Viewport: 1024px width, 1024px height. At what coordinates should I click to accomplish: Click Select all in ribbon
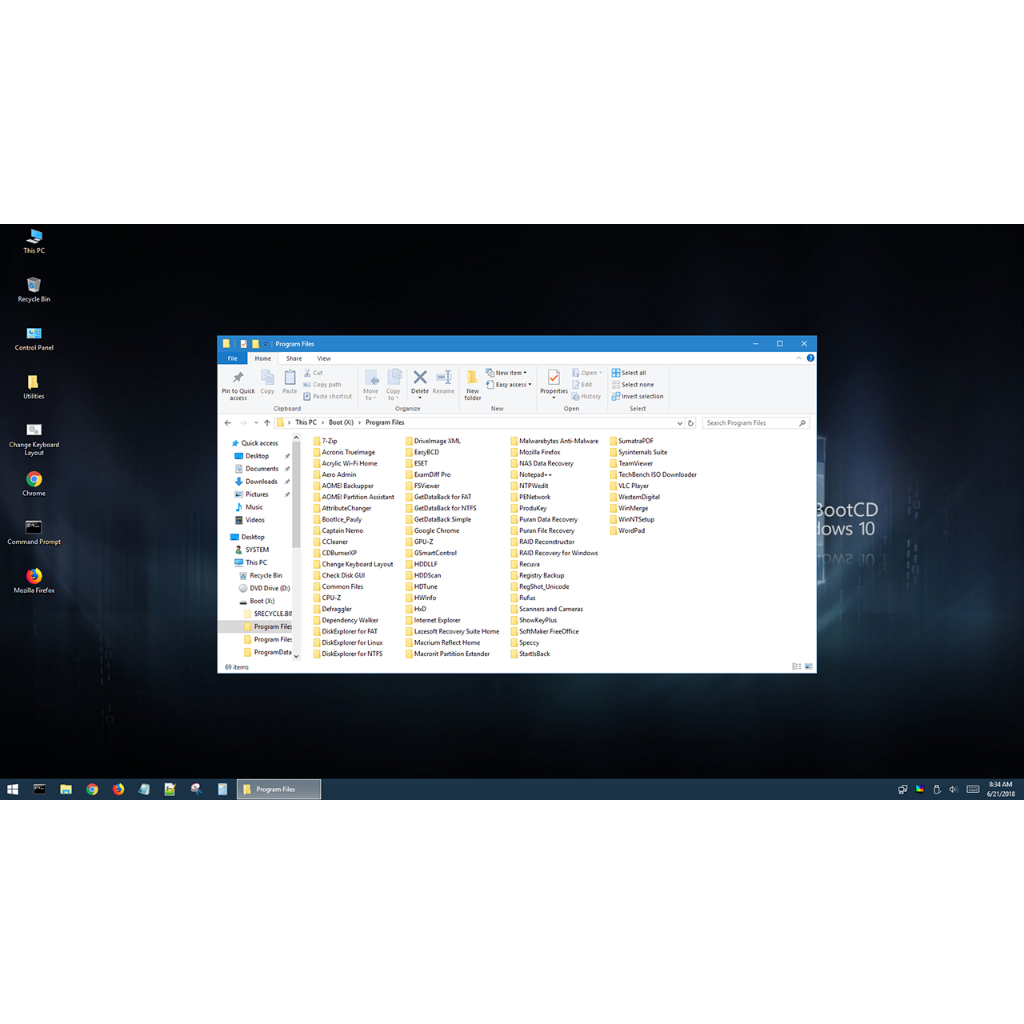point(629,373)
